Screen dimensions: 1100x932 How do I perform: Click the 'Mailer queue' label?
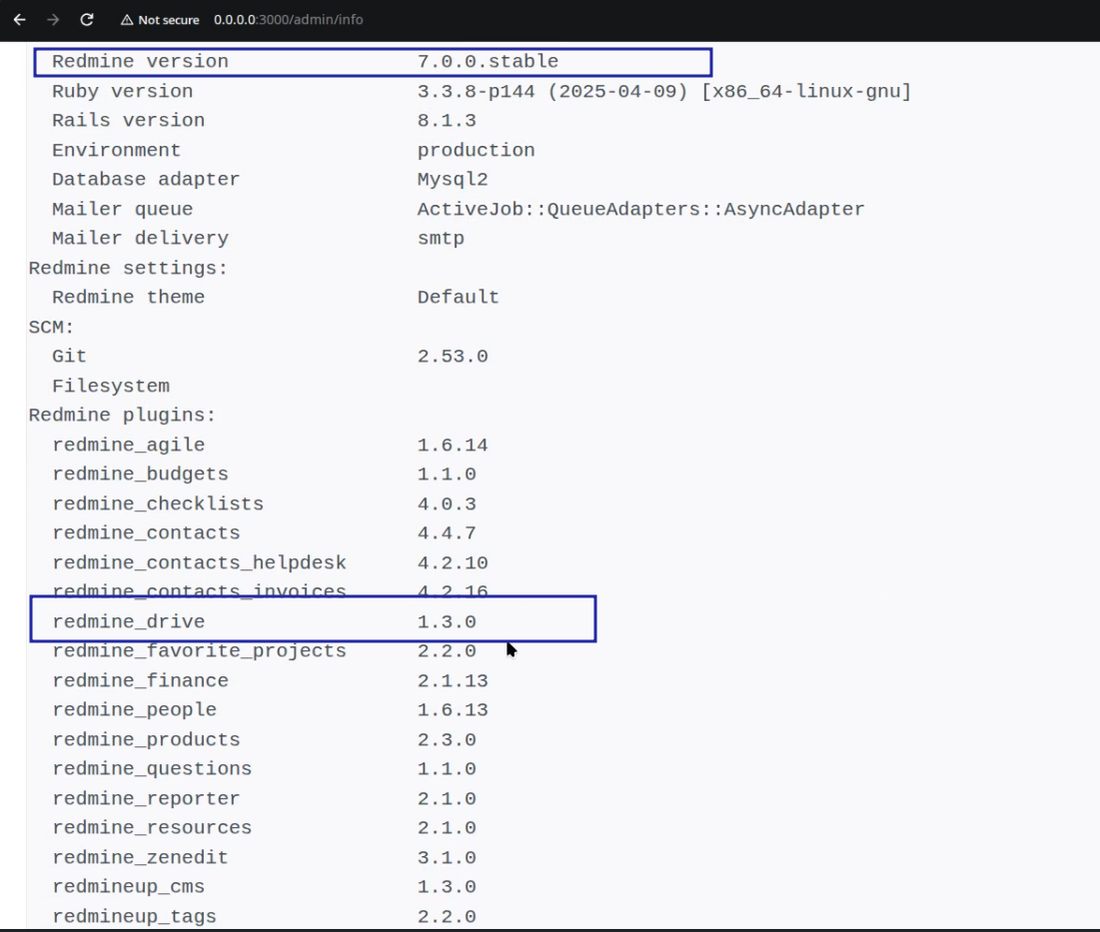pos(122,209)
